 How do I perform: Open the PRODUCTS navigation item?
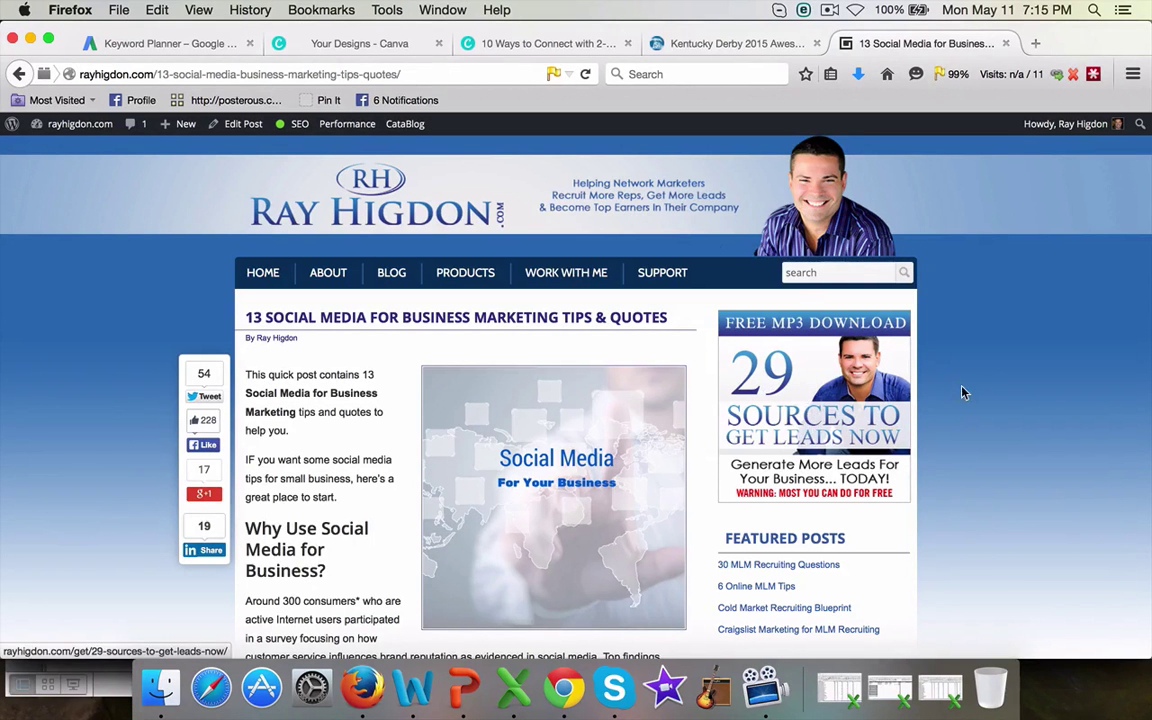(x=465, y=273)
